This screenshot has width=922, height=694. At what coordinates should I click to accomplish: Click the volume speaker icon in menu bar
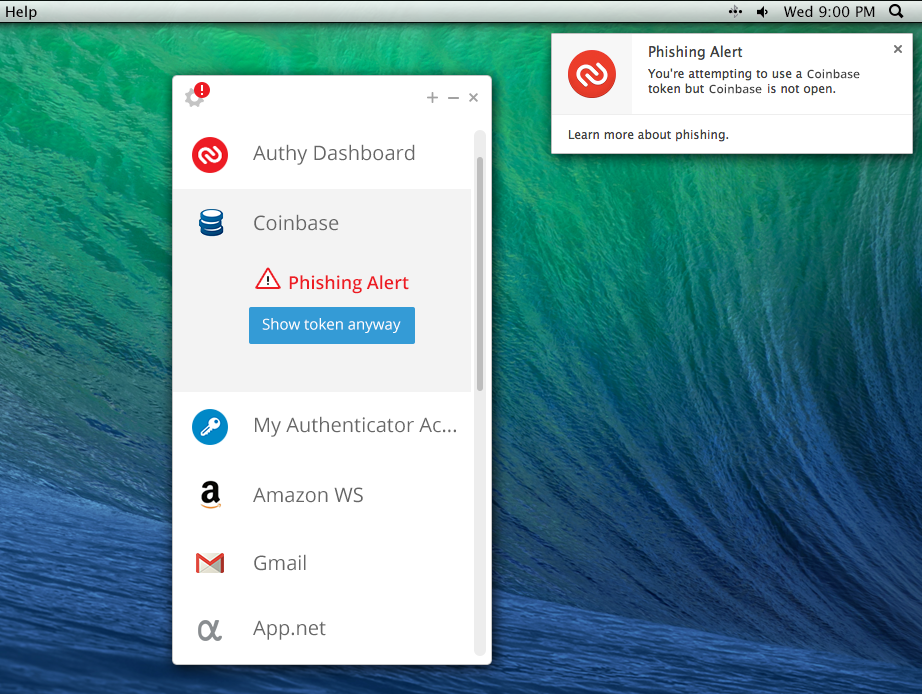pyautogui.click(x=762, y=12)
